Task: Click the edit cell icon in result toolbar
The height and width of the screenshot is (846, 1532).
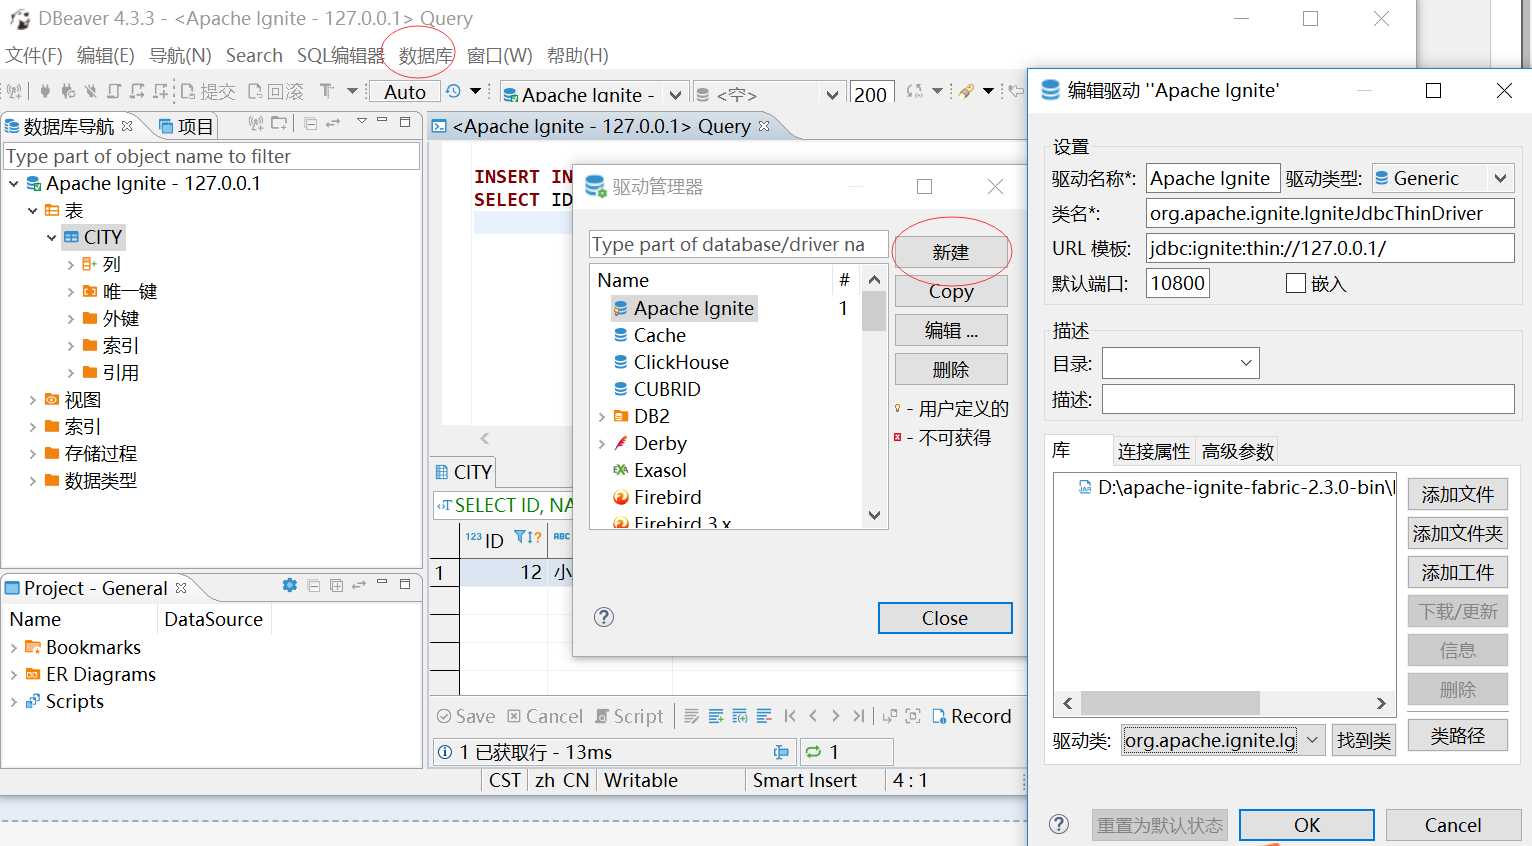Action: 692,716
